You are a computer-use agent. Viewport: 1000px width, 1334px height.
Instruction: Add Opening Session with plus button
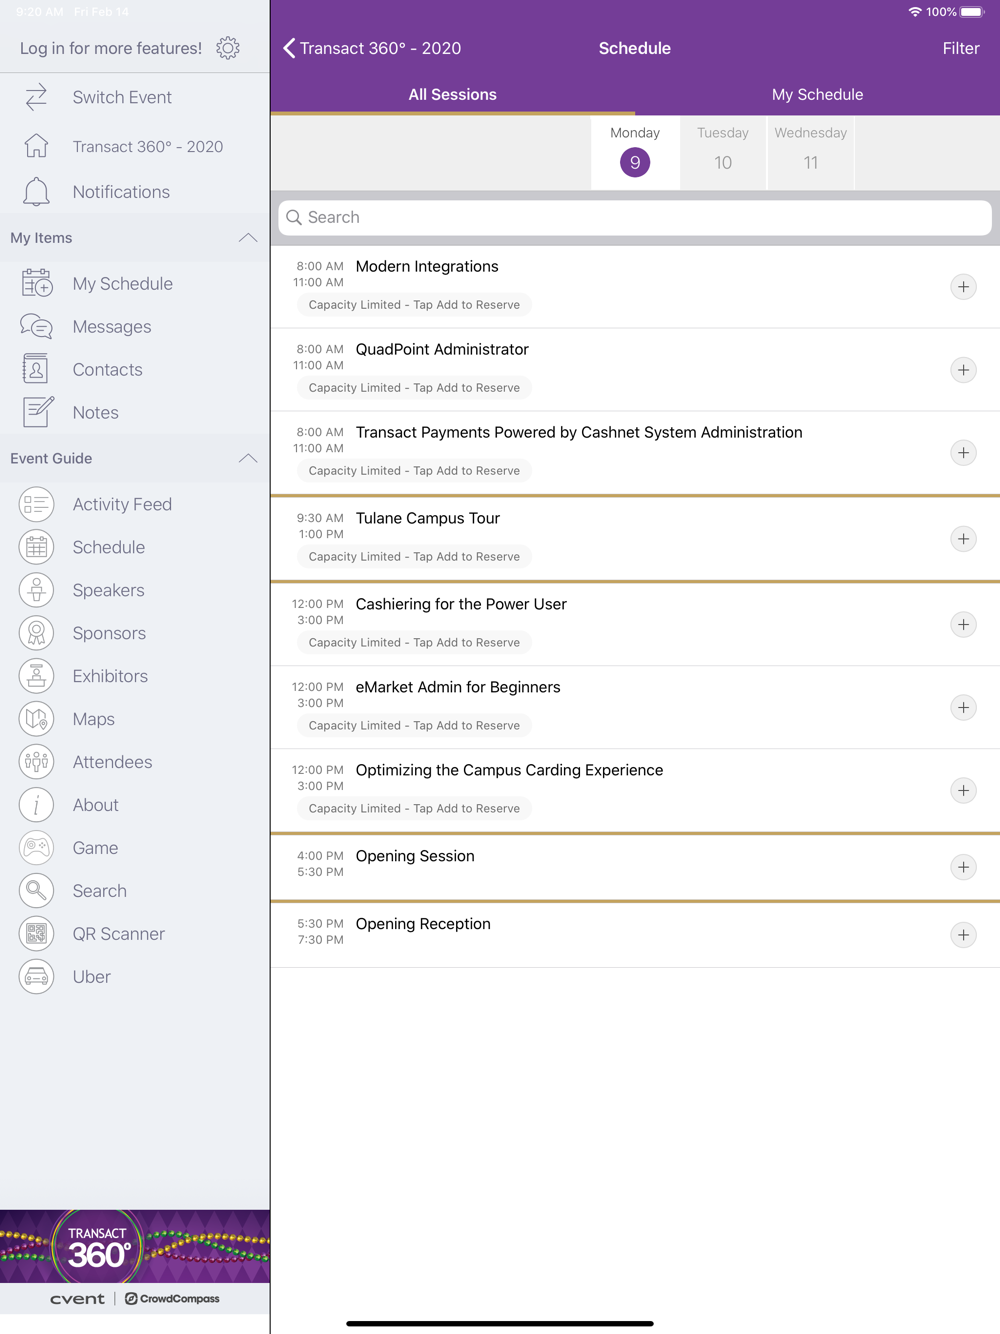(x=963, y=867)
